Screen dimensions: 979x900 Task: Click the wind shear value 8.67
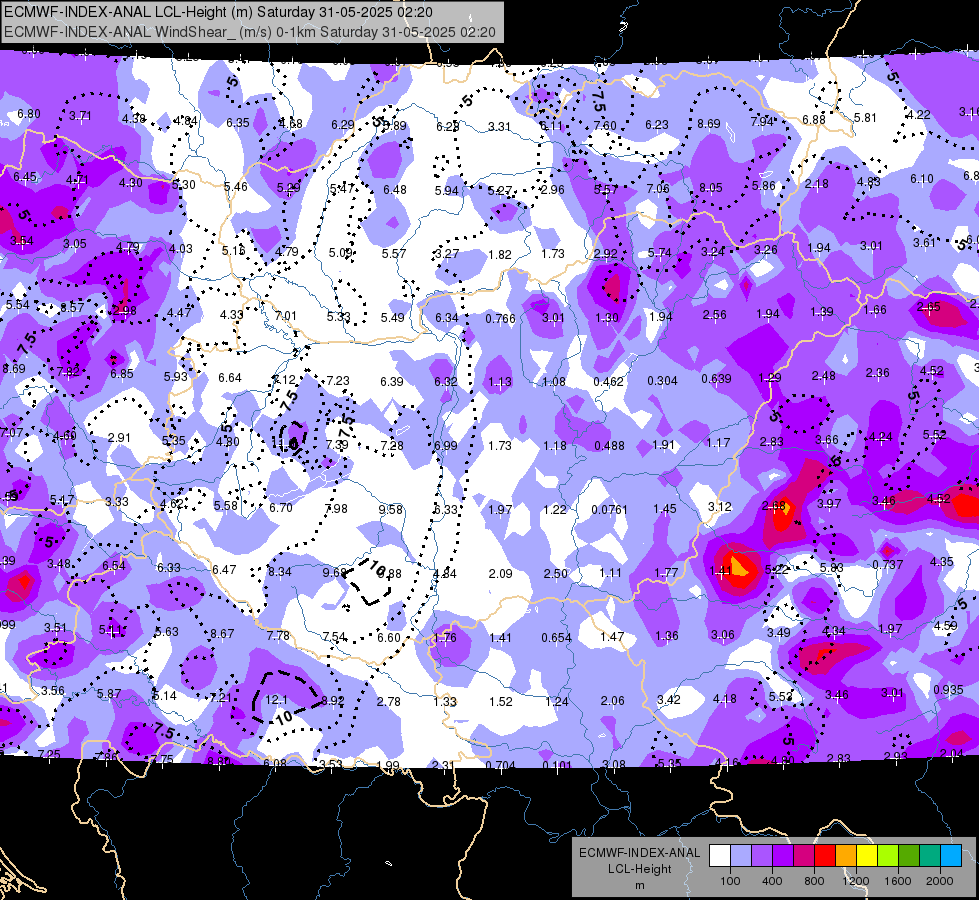(222, 633)
